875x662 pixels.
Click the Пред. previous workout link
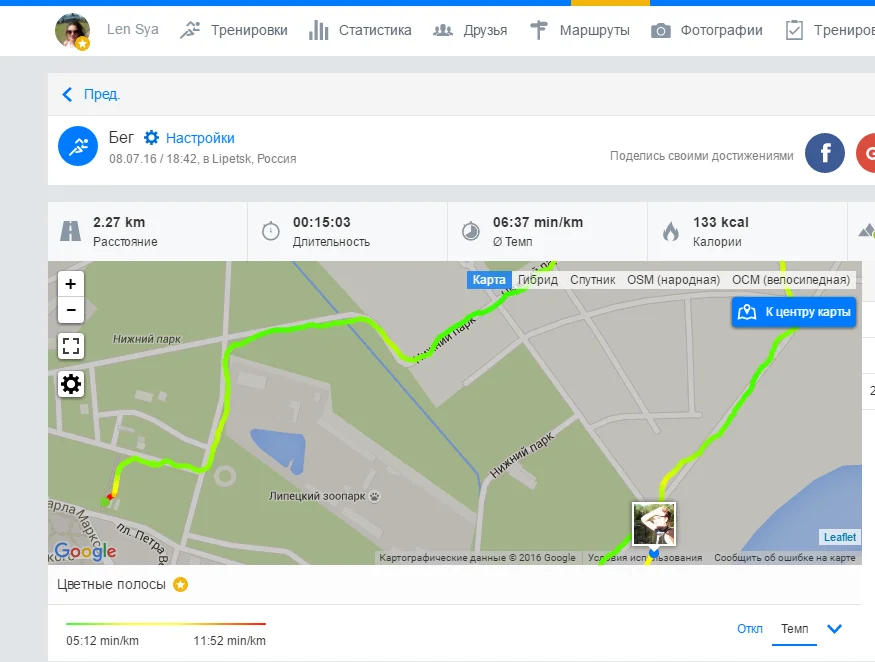click(x=102, y=94)
